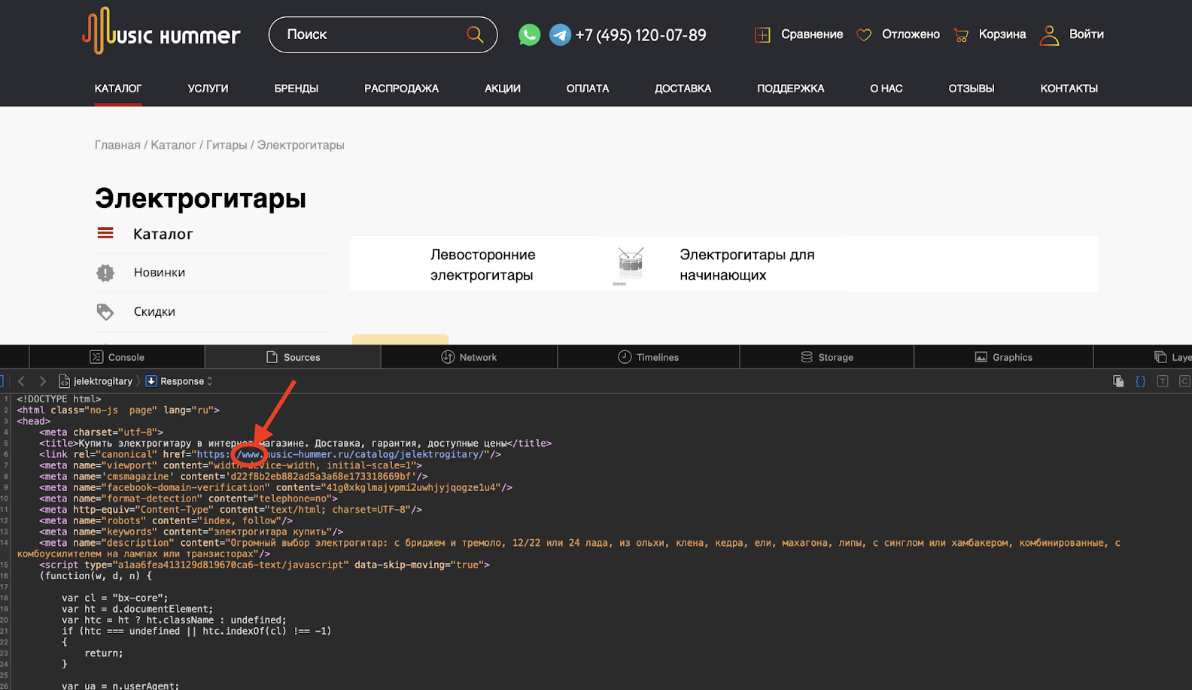Click the Telegram icon in the header

pyautogui.click(x=558, y=34)
